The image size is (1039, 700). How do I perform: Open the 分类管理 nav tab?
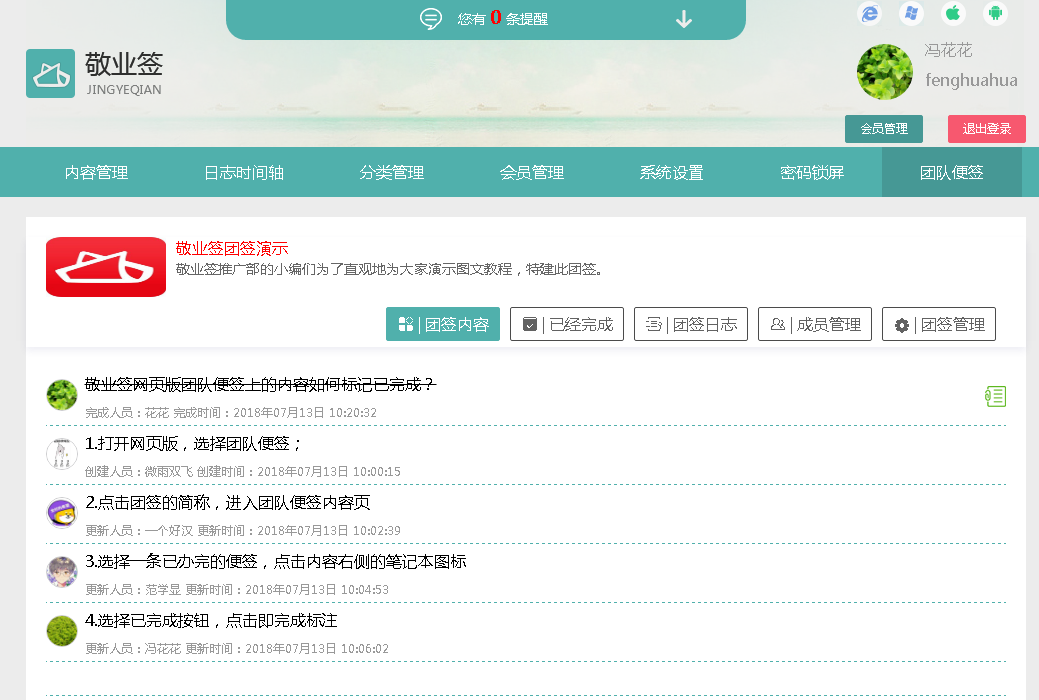pyautogui.click(x=392, y=172)
